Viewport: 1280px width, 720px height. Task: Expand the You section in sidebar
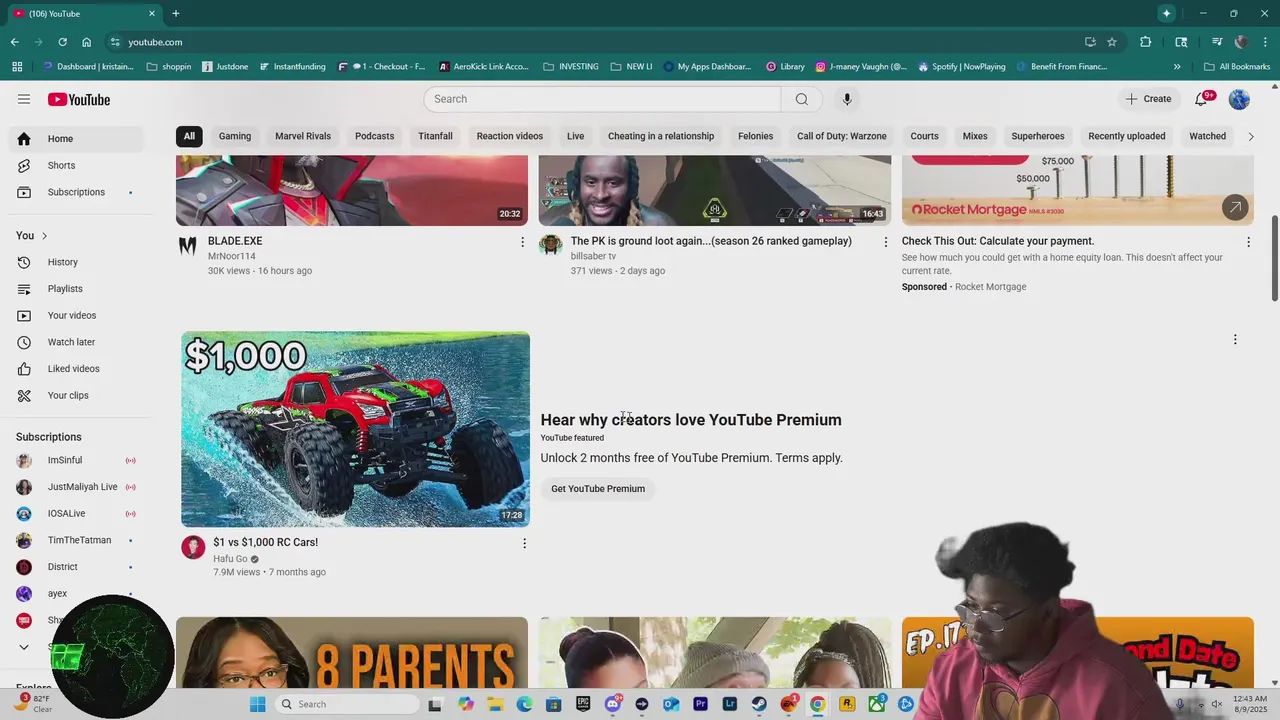[x=32, y=235]
